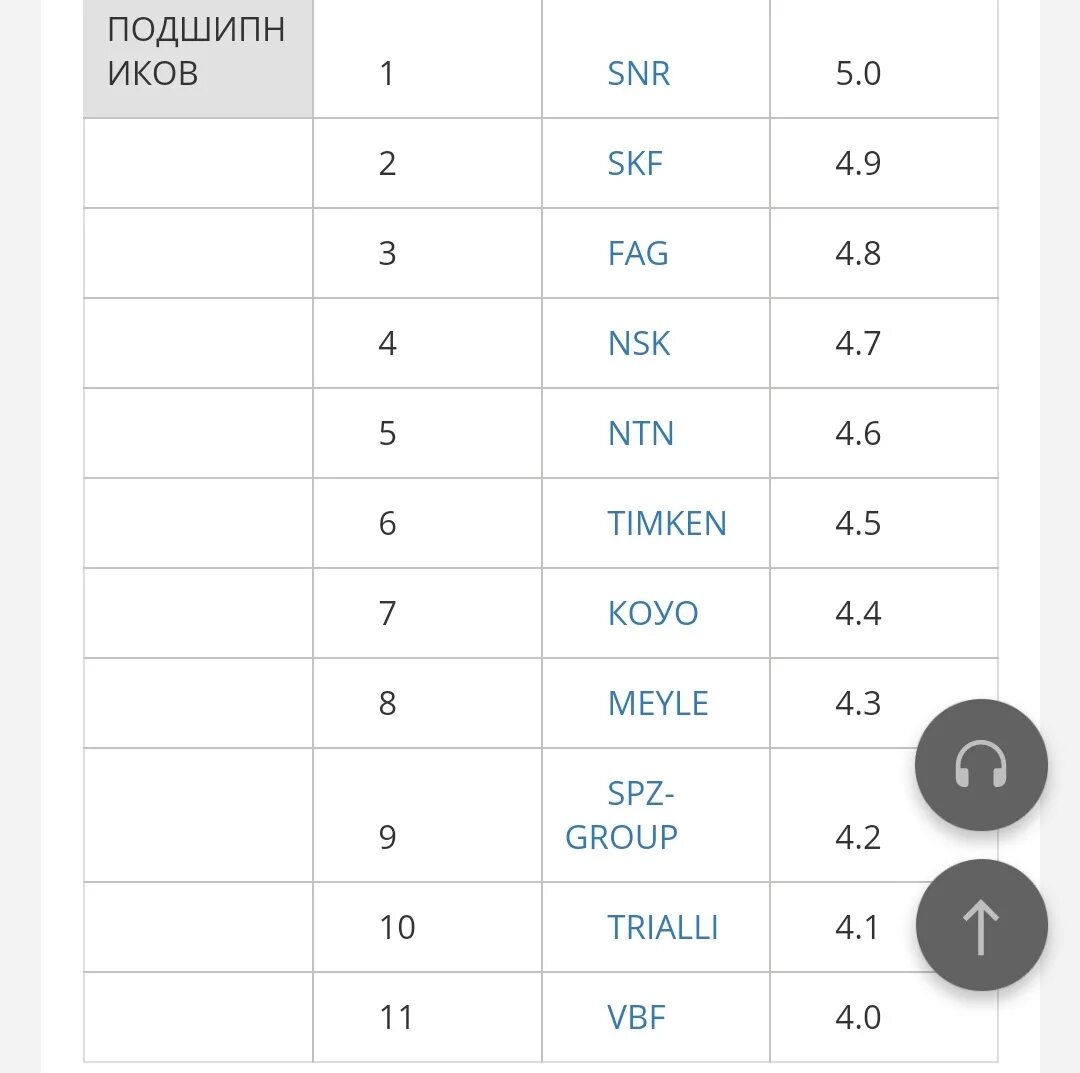Select the NTN brand link
The width and height of the screenshot is (1080, 1073).
641,433
